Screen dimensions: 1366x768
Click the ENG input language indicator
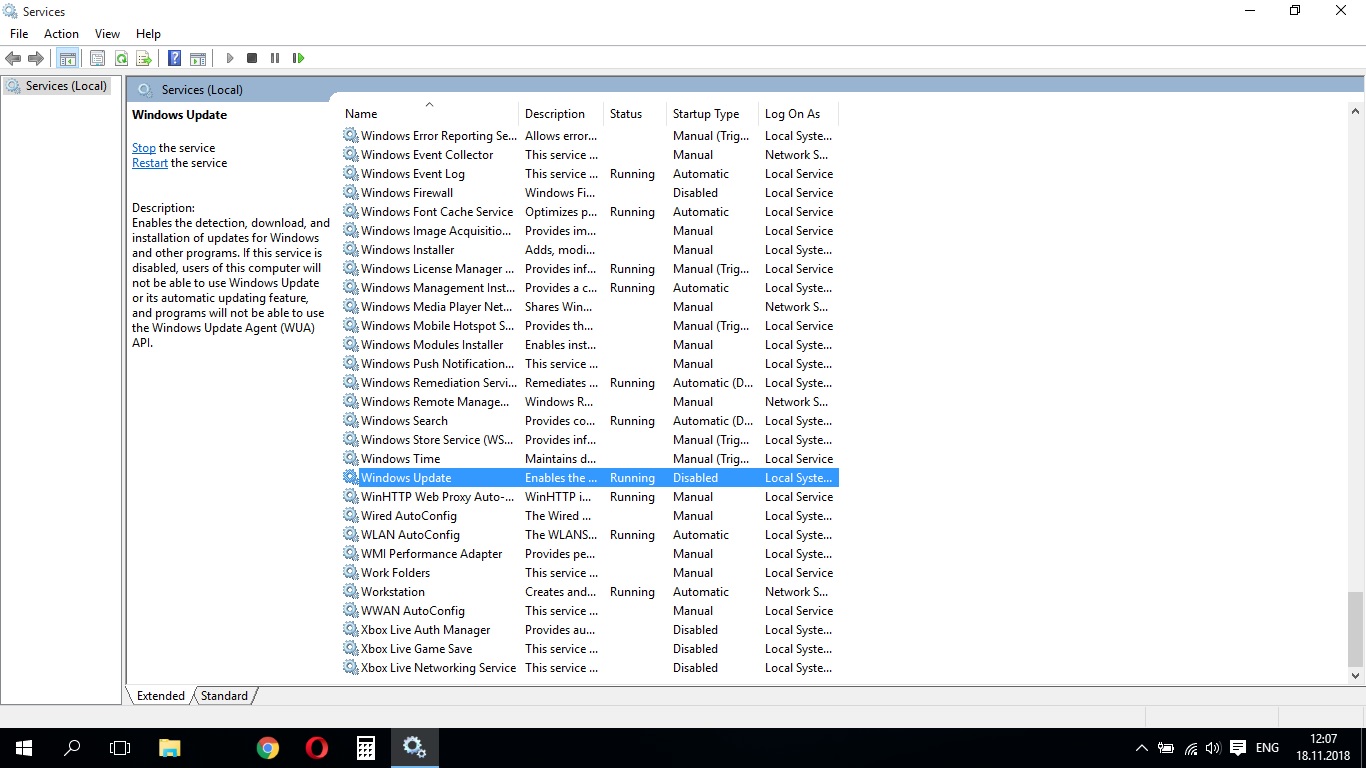(1267, 748)
